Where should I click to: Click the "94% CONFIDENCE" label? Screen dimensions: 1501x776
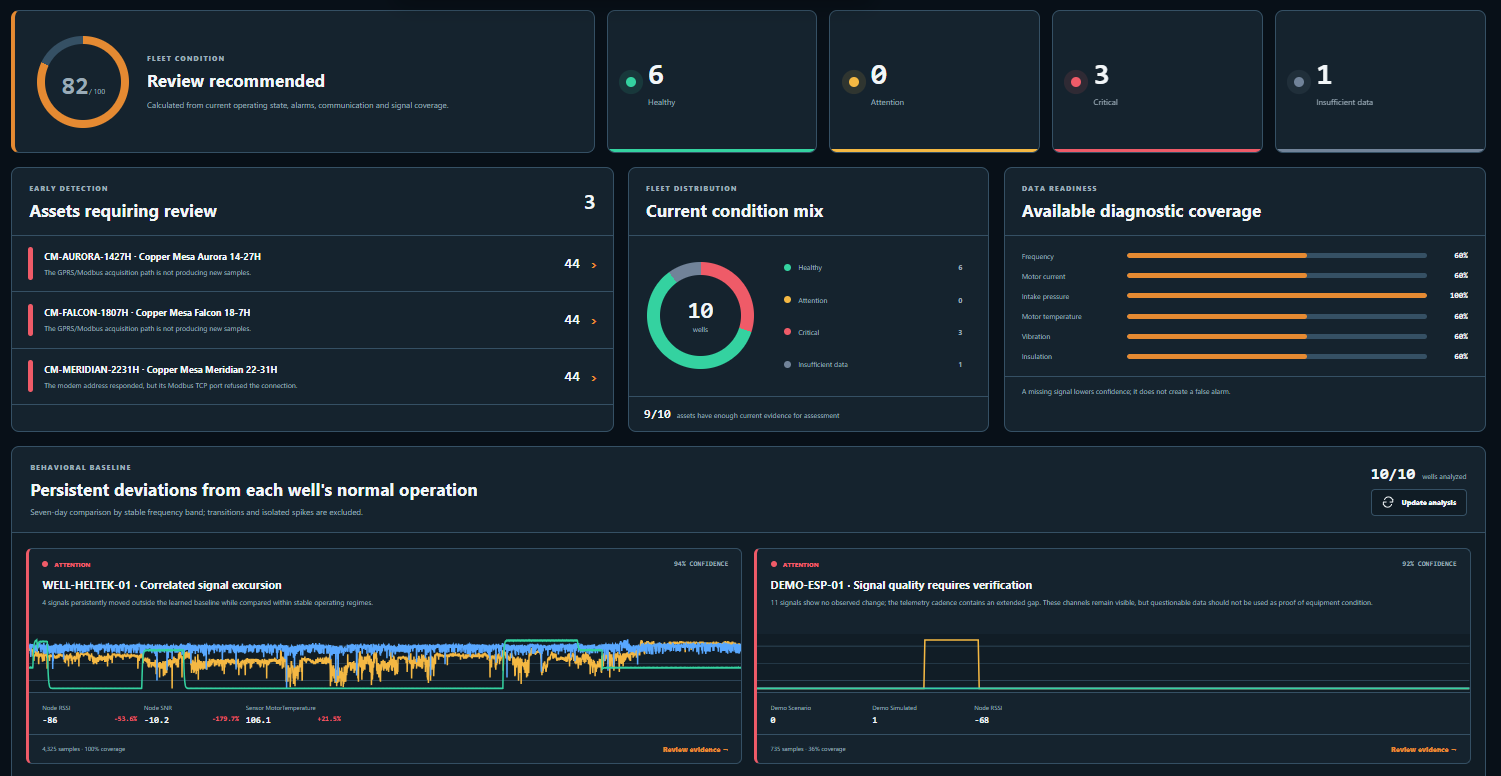point(701,564)
